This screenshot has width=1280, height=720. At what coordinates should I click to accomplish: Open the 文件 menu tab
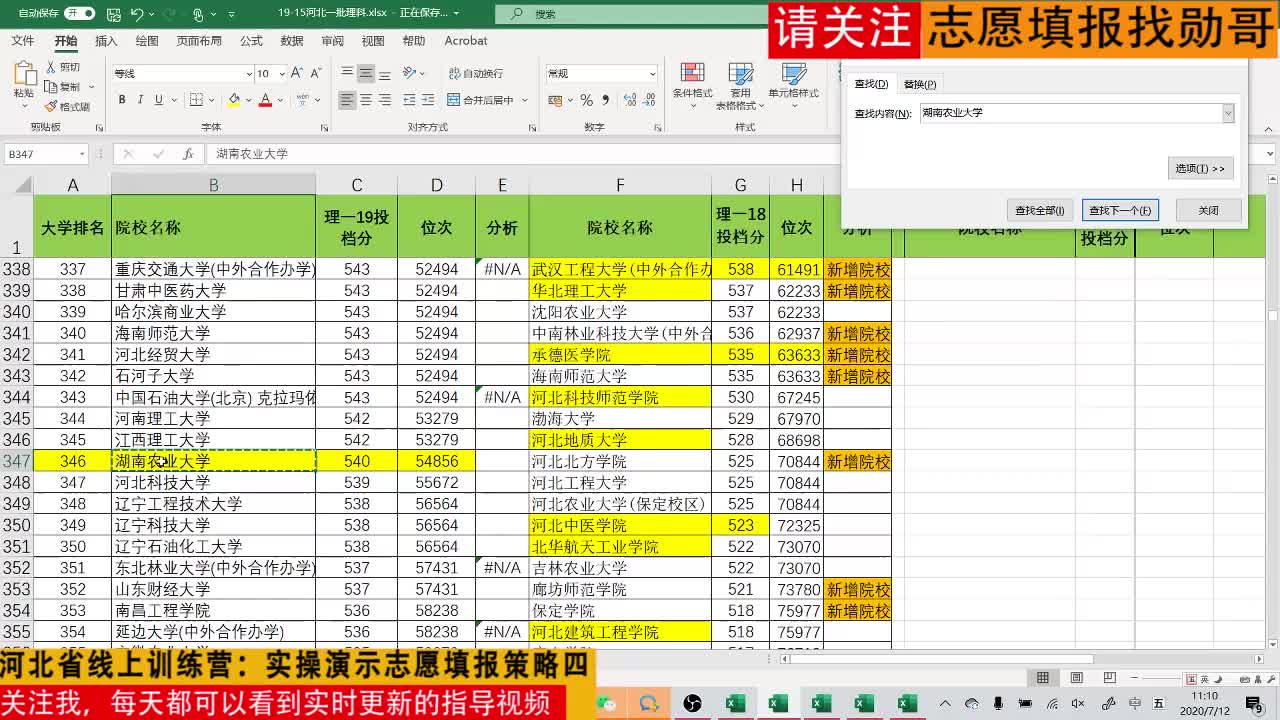click(x=22, y=41)
